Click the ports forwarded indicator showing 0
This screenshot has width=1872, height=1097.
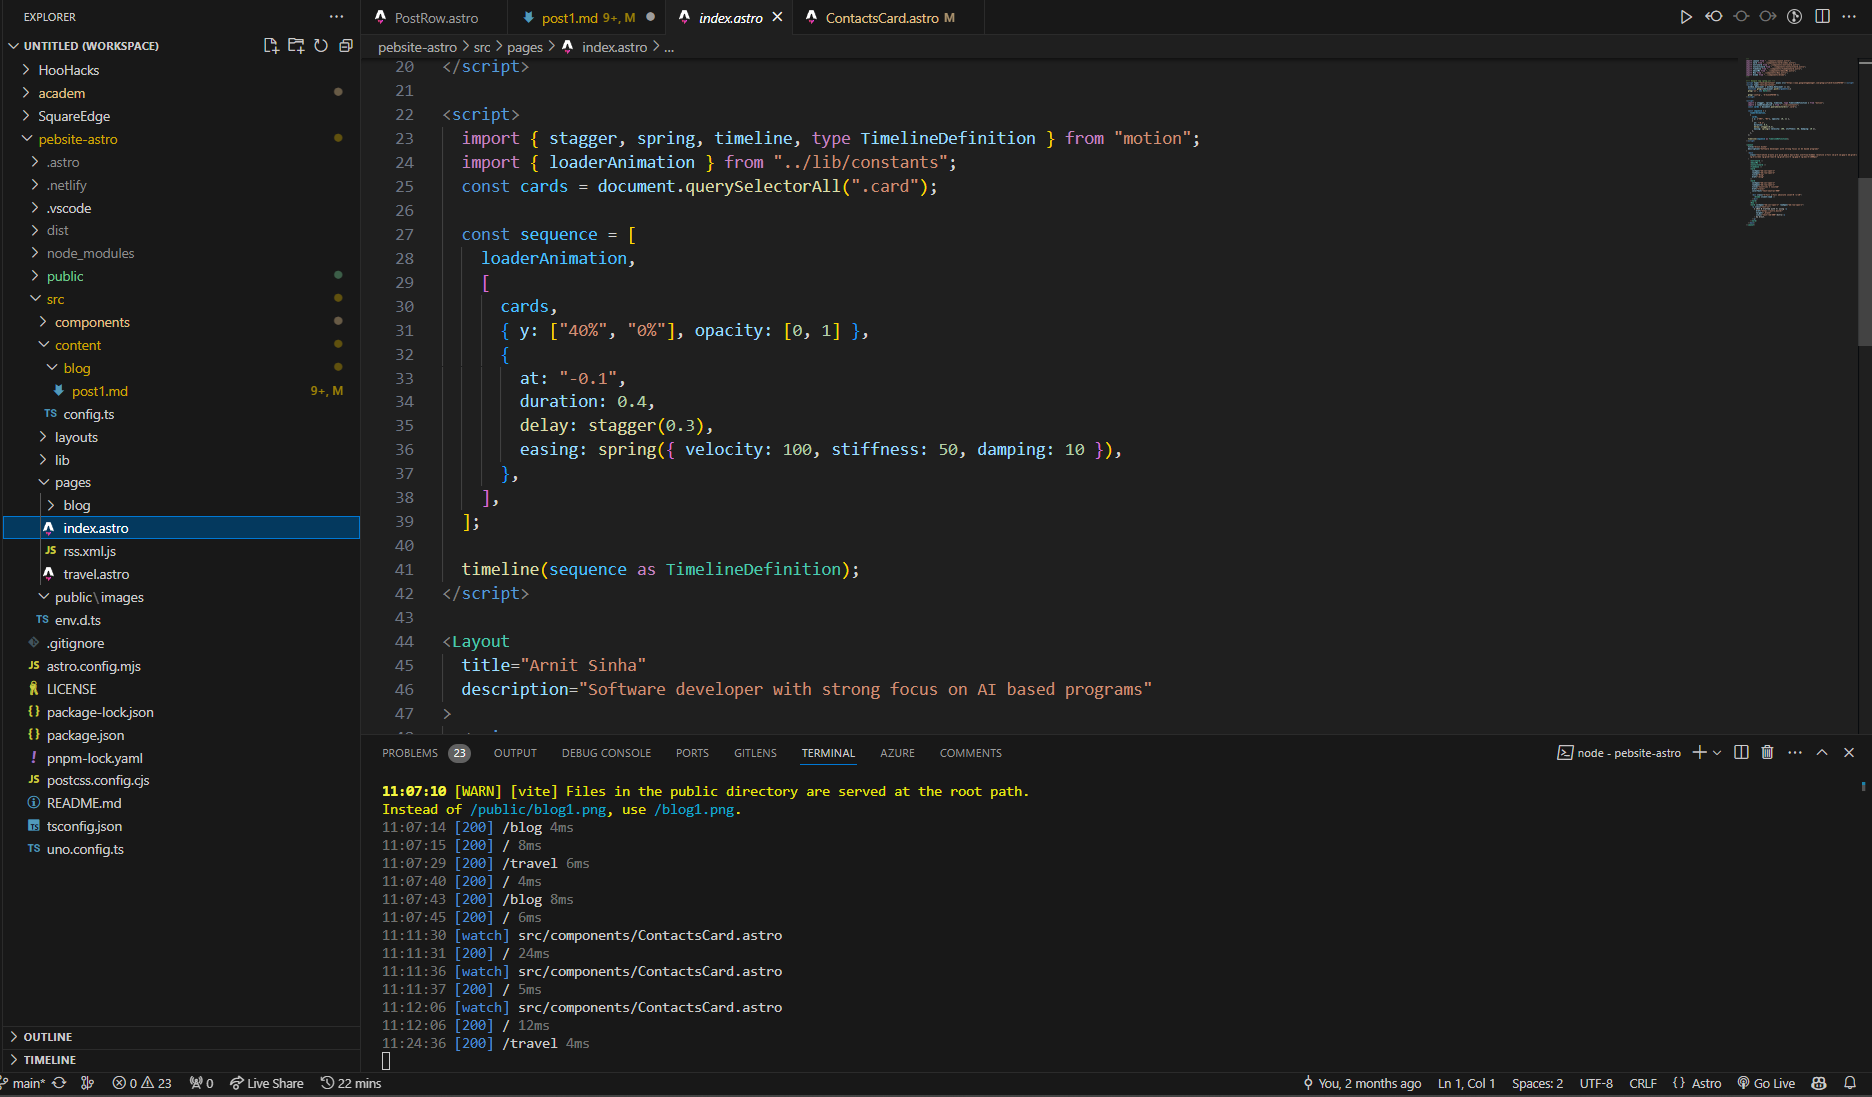coord(201,1083)
